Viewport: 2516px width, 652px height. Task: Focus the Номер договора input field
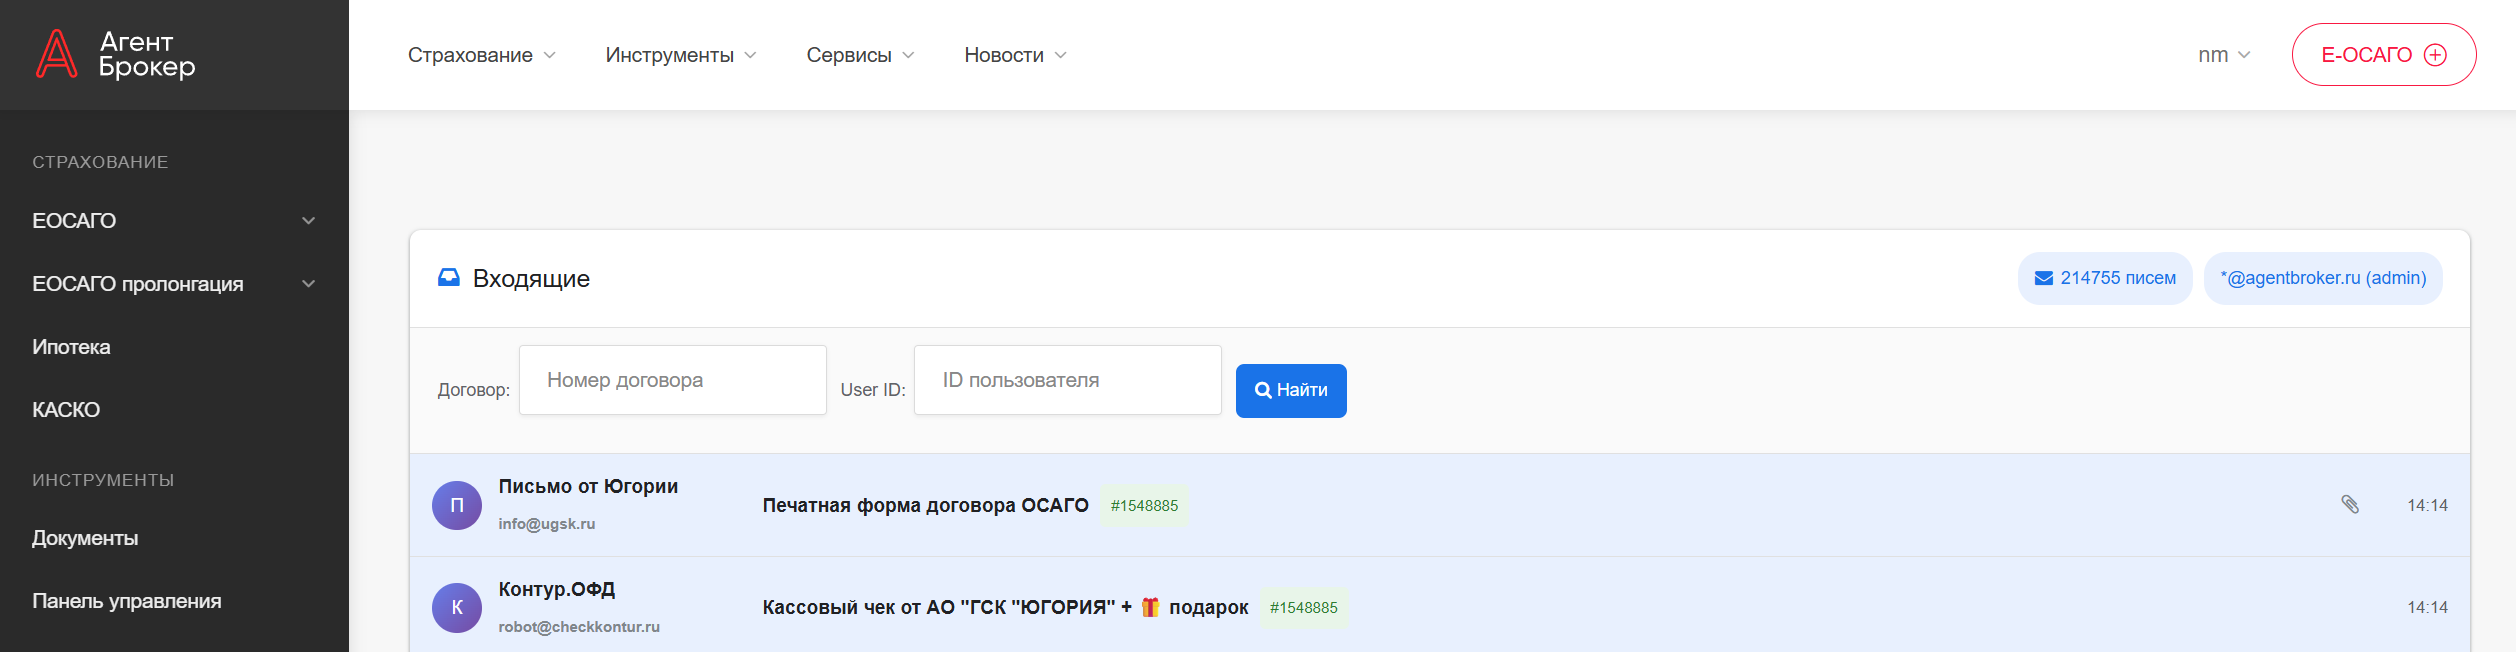point(672,380)
